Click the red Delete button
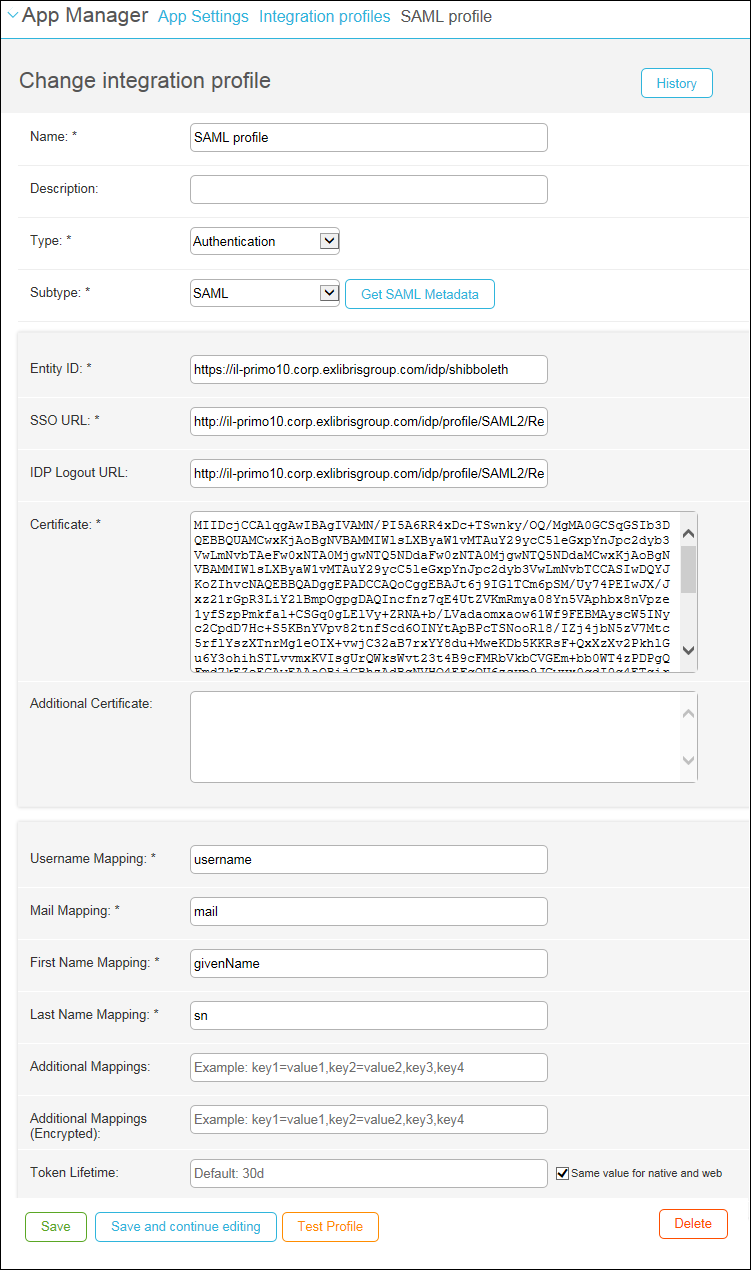 (693, 1224)
